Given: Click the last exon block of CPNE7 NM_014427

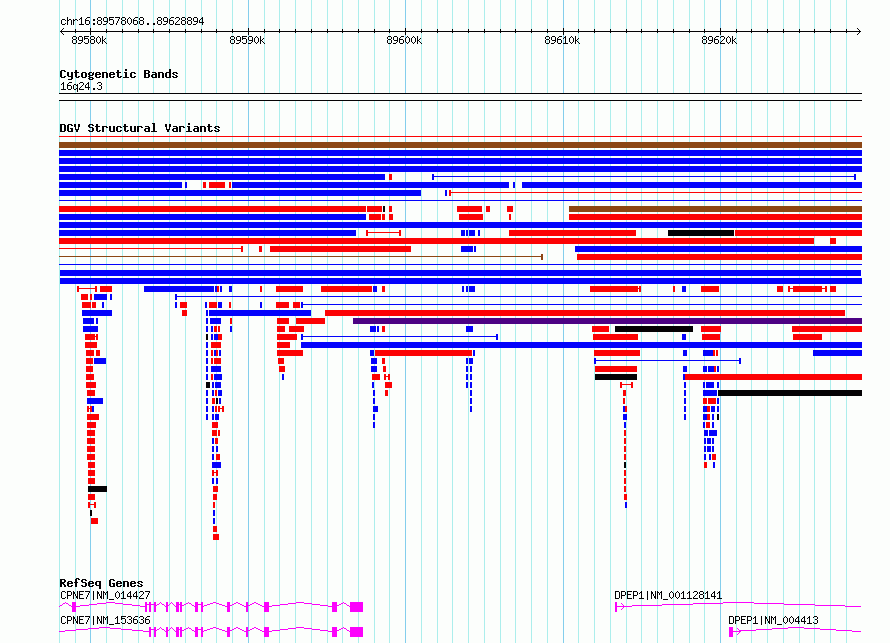Looking at the screenshot, I should click(356, 607).
